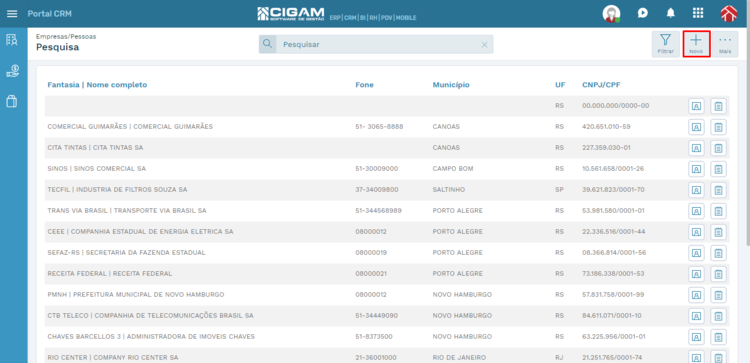Viewport: 750px width, 363px height.
Task: Open contacts icon for CTB TELECO row
Action: click(x=696, y=316)
